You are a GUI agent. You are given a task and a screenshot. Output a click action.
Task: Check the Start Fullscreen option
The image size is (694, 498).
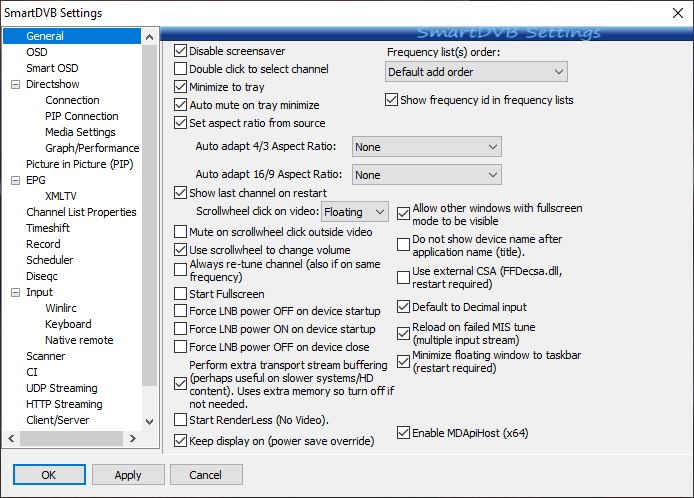tap(180, 294)
